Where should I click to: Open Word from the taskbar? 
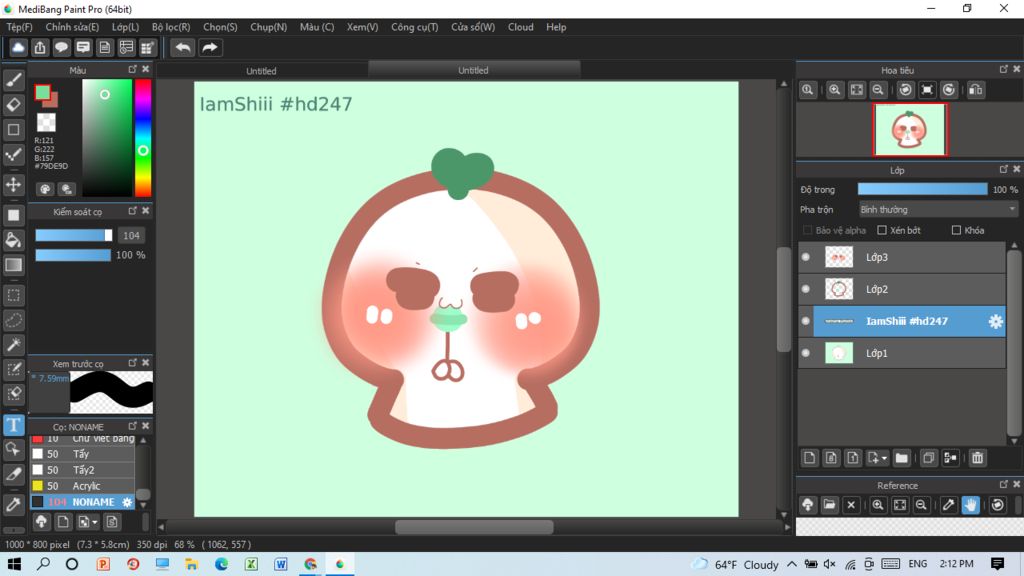coord(281,564)
